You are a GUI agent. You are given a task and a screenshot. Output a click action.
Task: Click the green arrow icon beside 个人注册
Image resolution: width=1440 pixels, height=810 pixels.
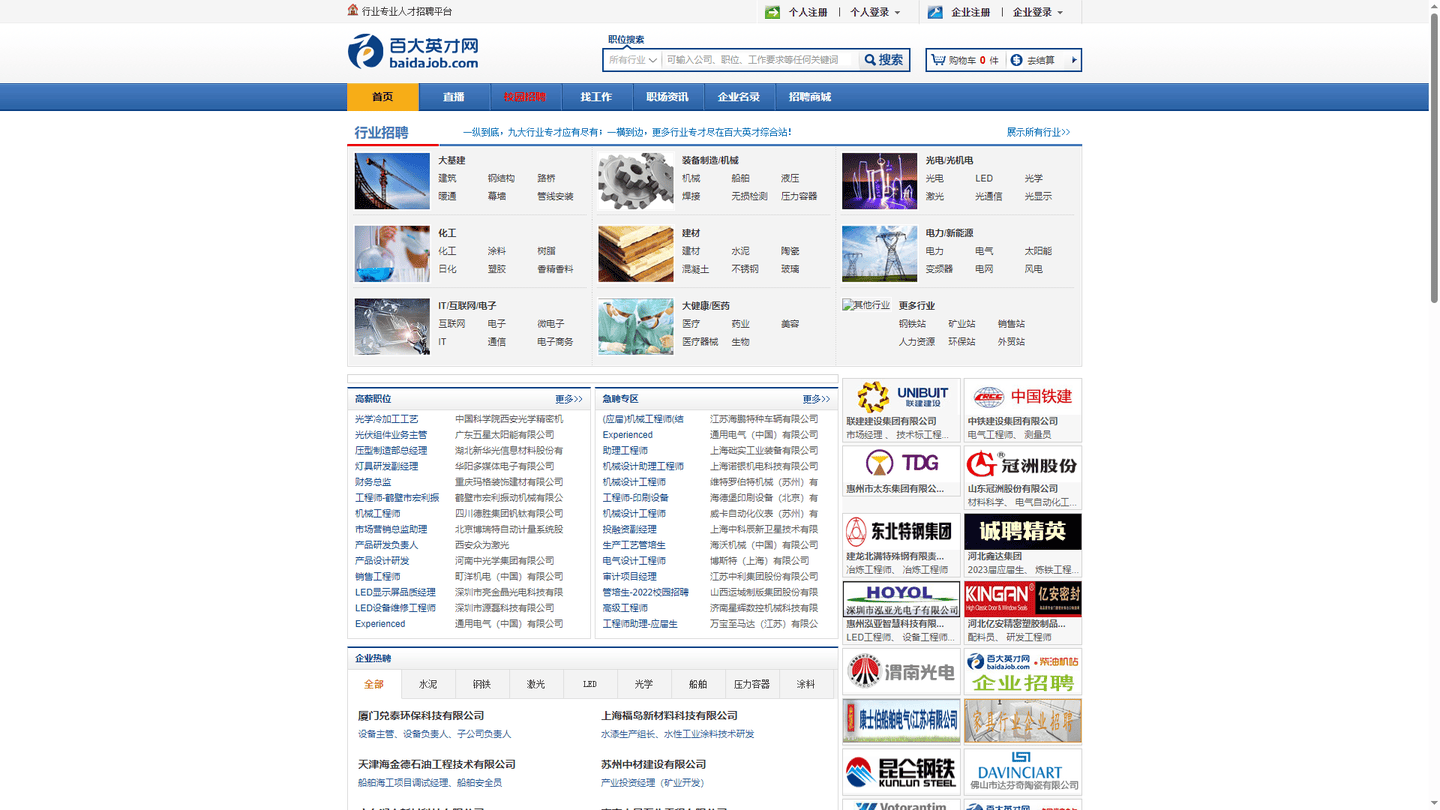point(772,12)
